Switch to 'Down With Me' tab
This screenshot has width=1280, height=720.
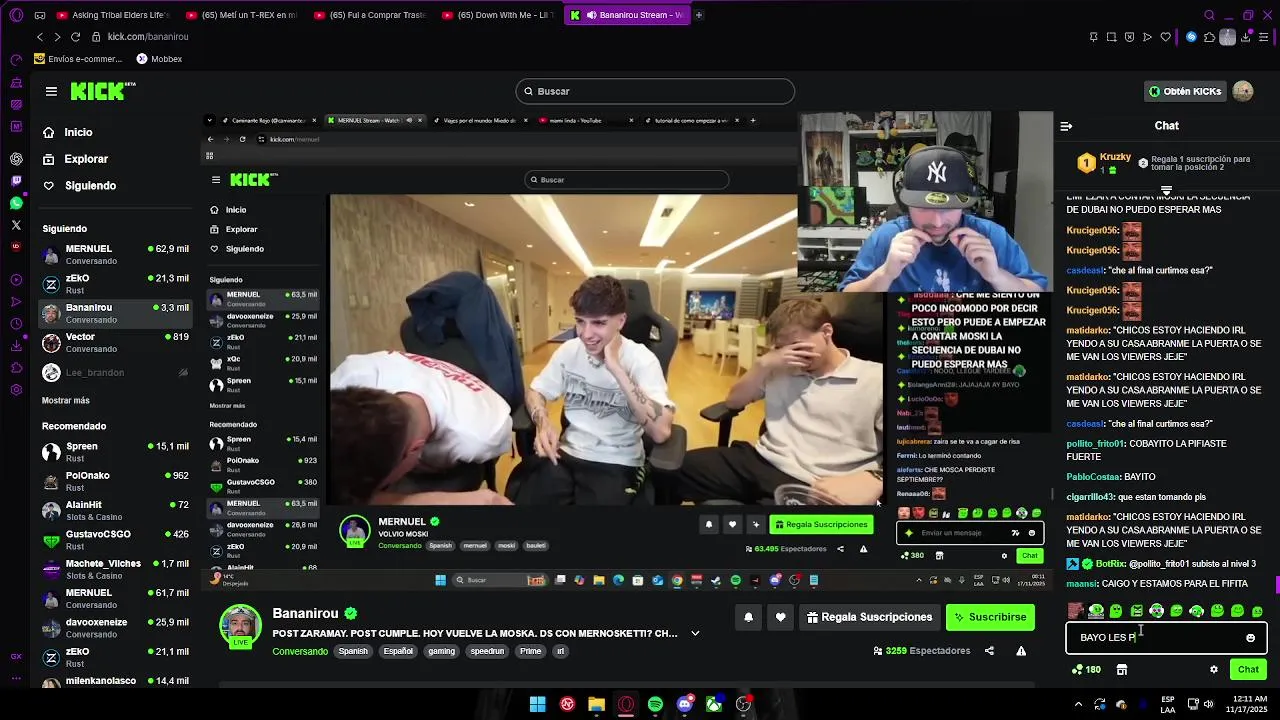click(x=497, y=15)
